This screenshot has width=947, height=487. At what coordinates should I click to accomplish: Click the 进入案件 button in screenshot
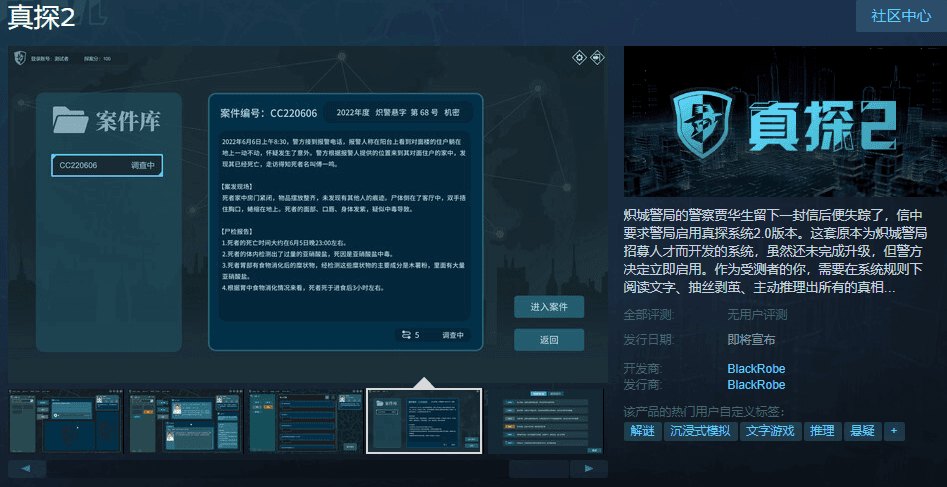[549, 307]
